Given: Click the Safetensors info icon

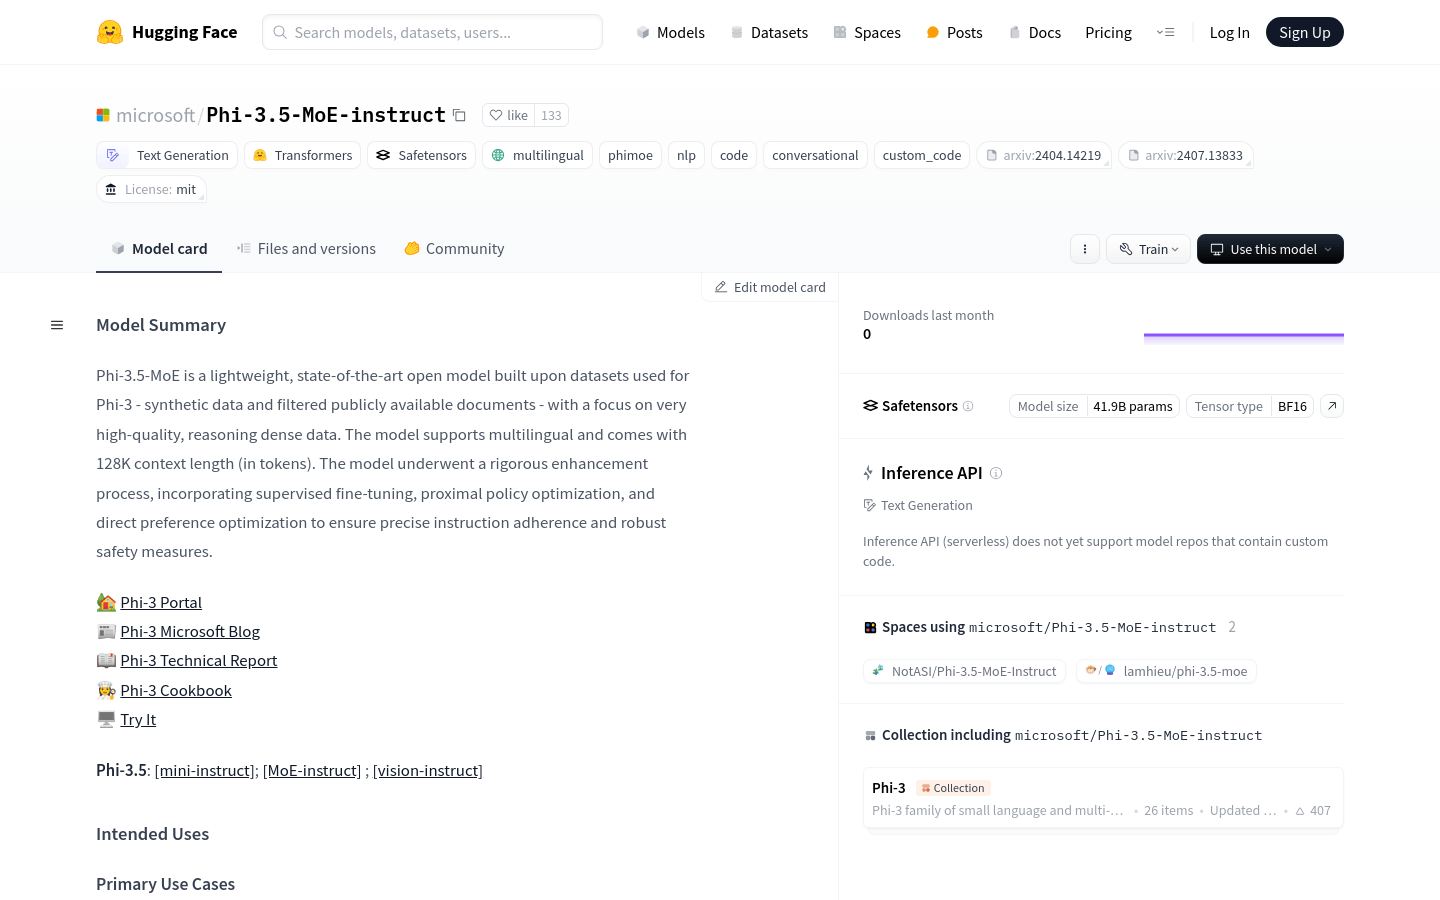Looking at the screenshot, I should [968, 406].
